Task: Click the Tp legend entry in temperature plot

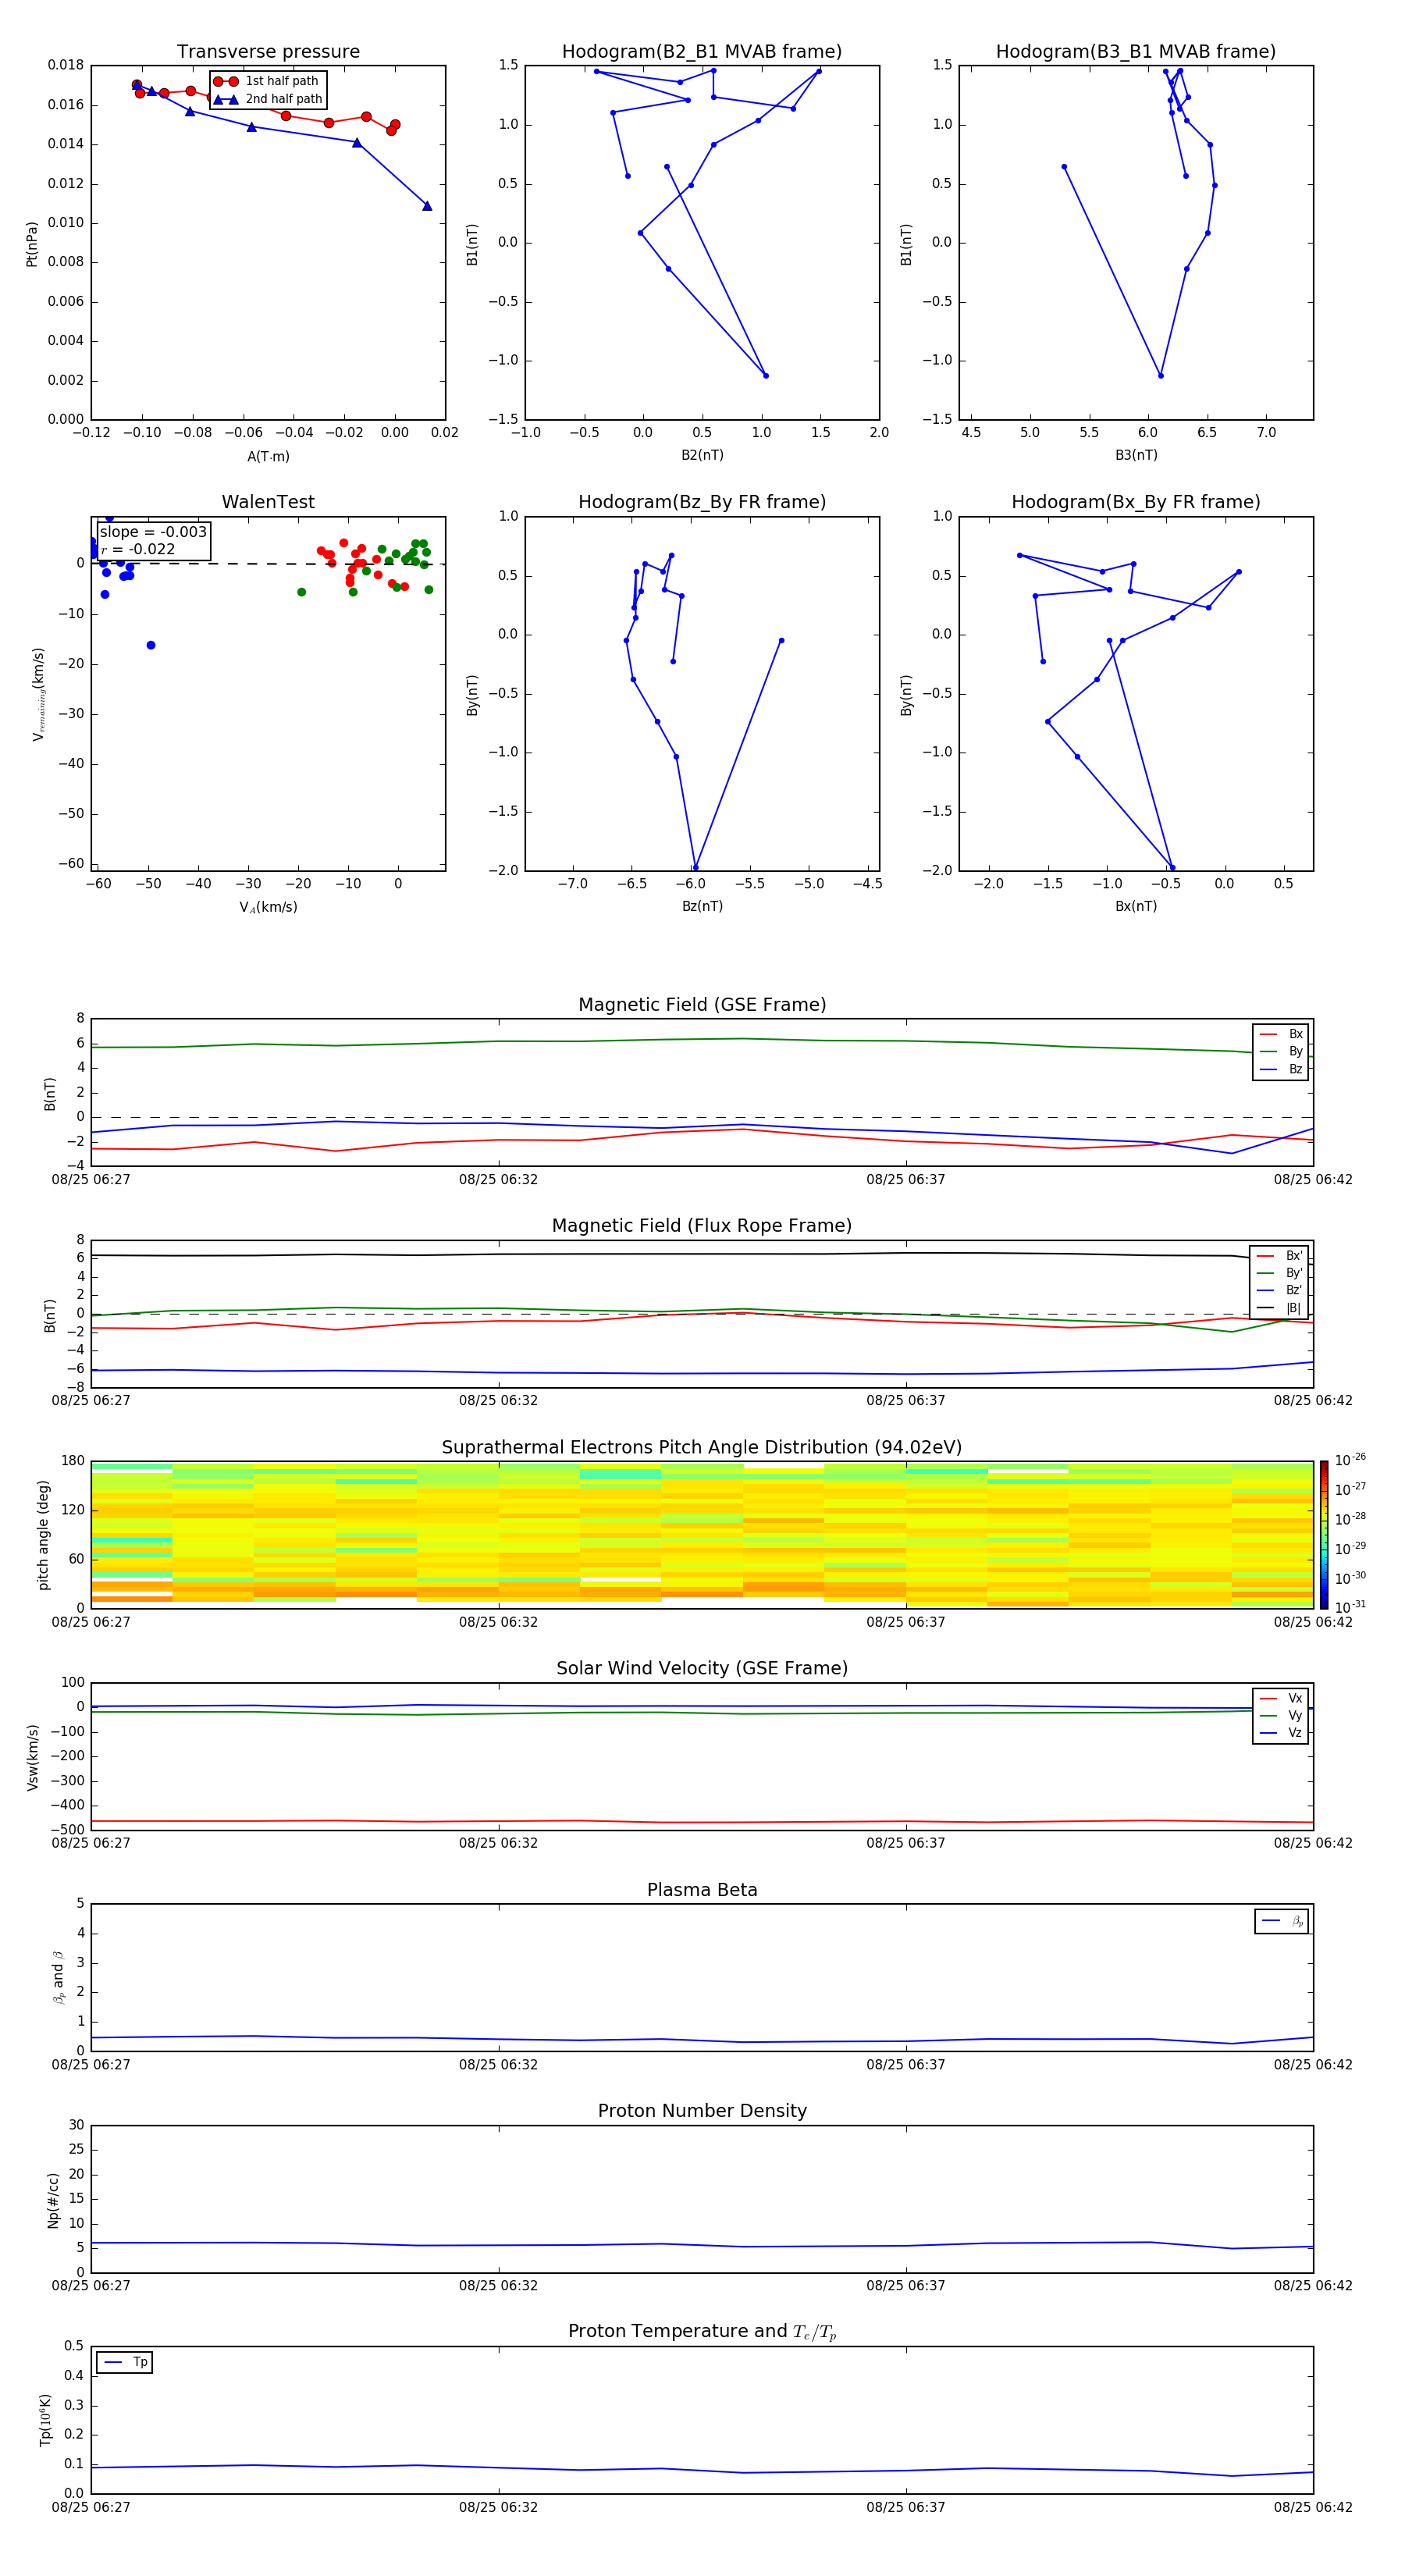Action: (125, 2362)
